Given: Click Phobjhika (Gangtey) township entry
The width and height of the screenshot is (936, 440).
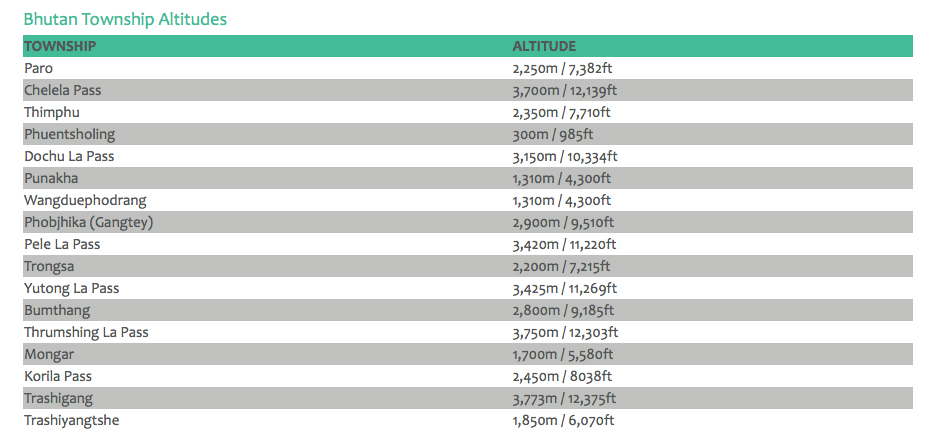Looking at the screenshot, I should coord(89,222).
